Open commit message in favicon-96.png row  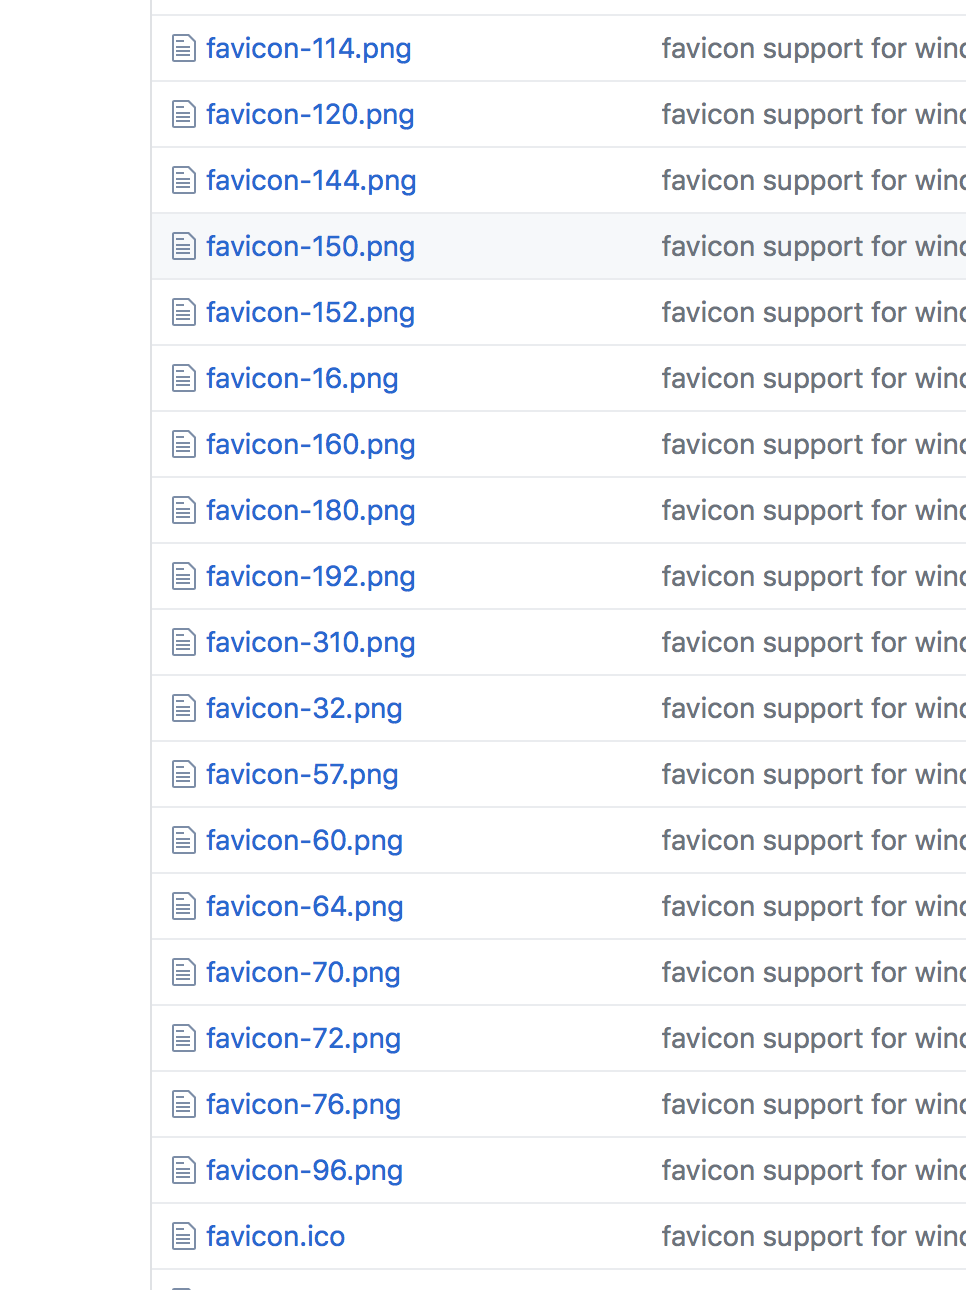pos(813,1170)
